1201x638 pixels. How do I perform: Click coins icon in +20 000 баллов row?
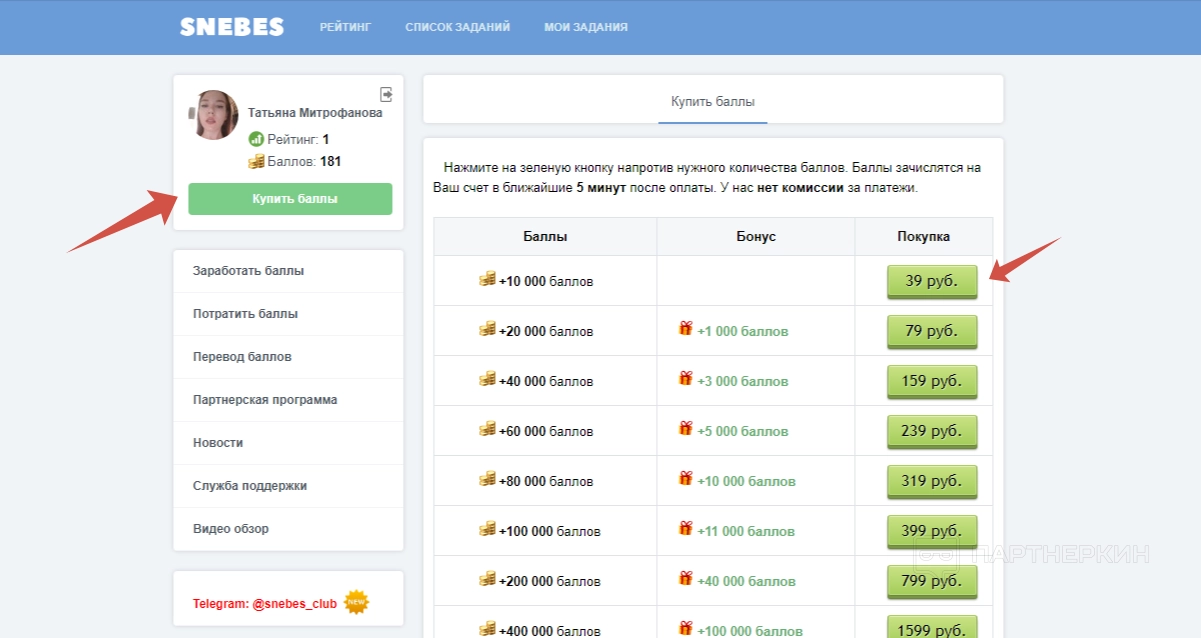(488, 329)
